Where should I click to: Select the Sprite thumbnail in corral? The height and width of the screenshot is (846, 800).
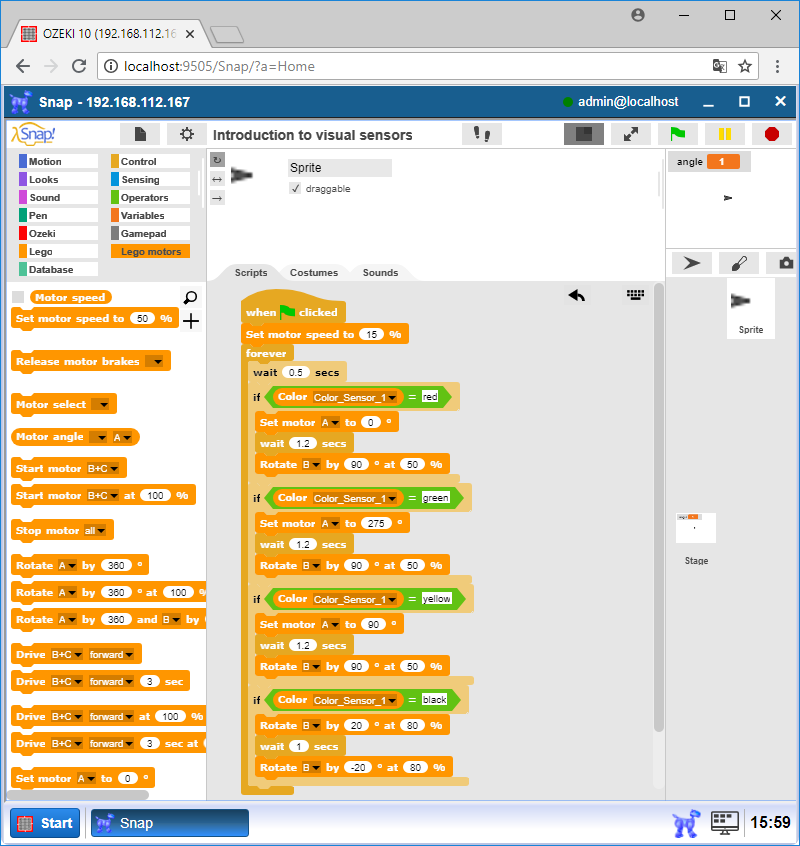tap(750, 309)
